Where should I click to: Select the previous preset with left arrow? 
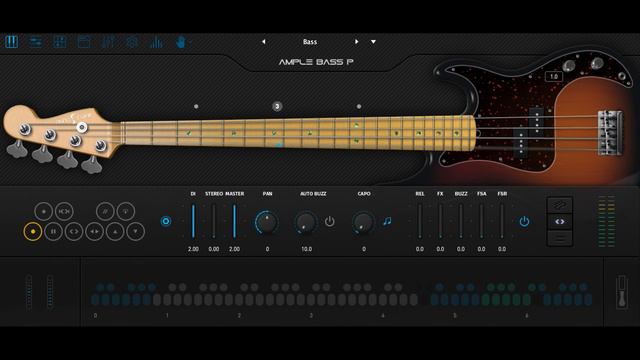click(264, 42)
